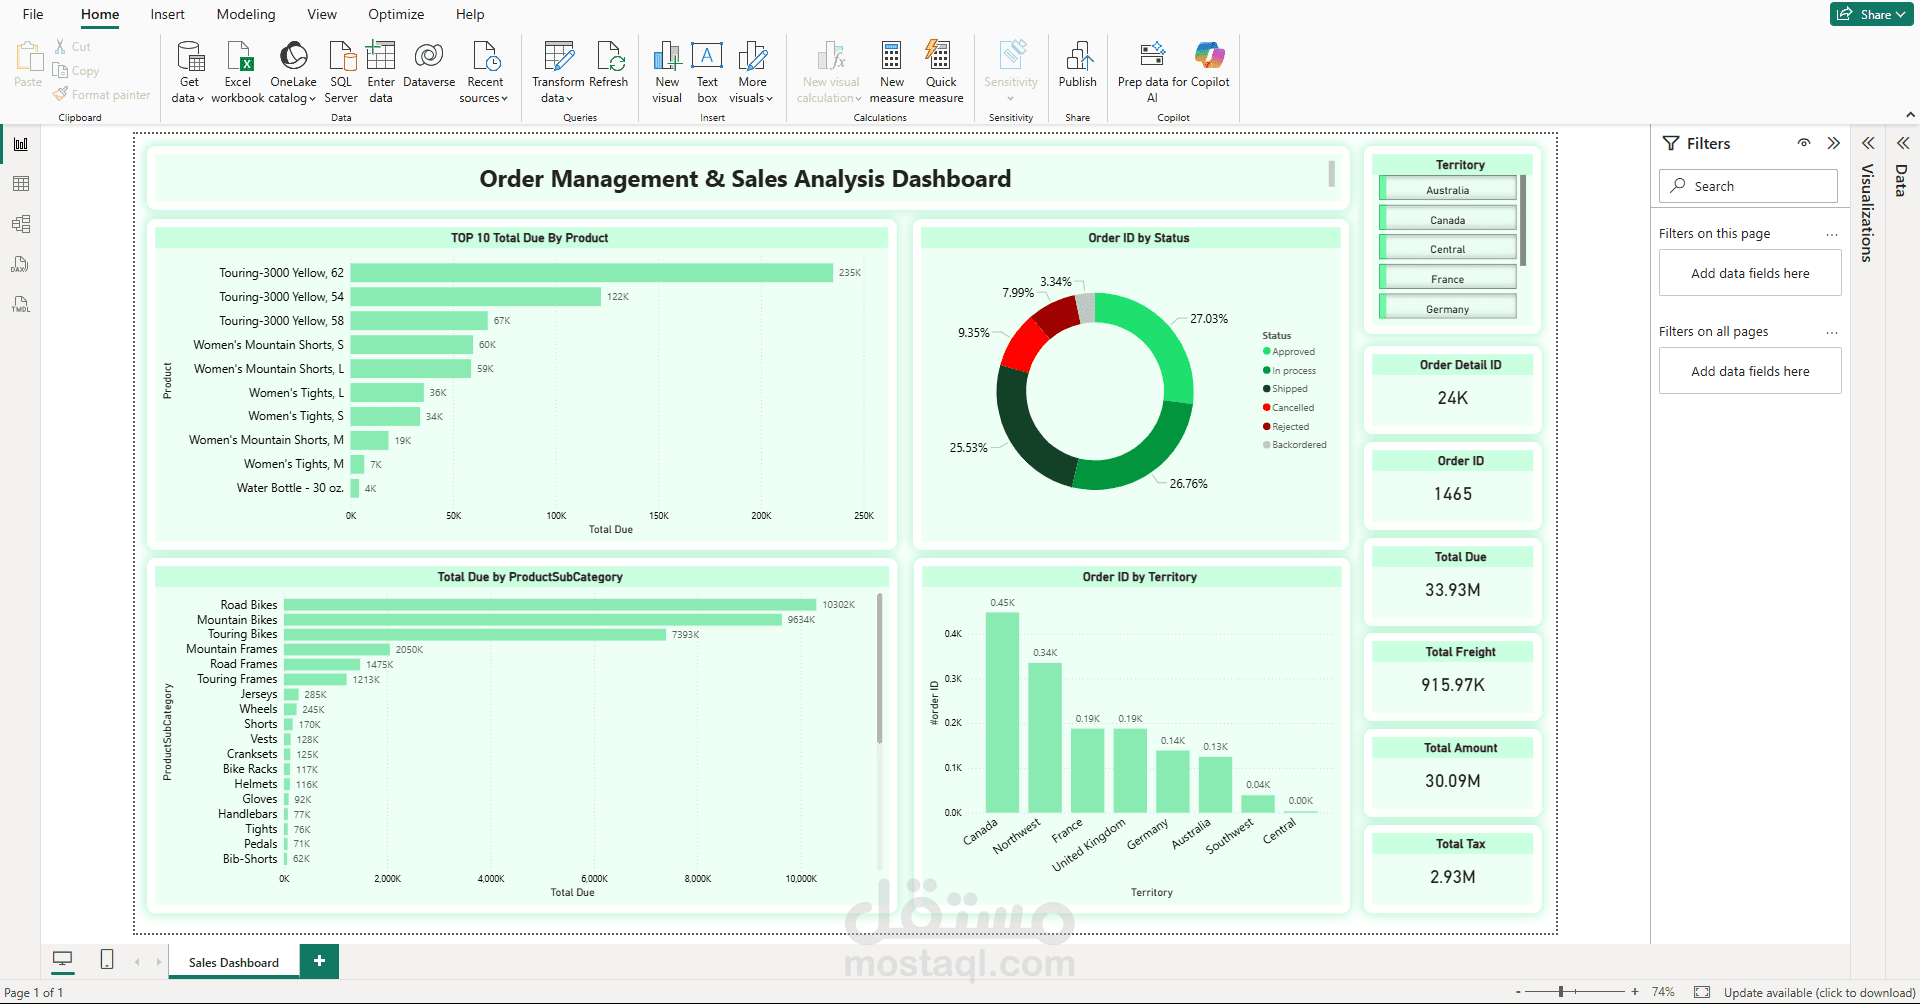Show next report page tabs arrow
Image resolution: width=1920 pixels, height=1004 pixels.
[158, 962]
